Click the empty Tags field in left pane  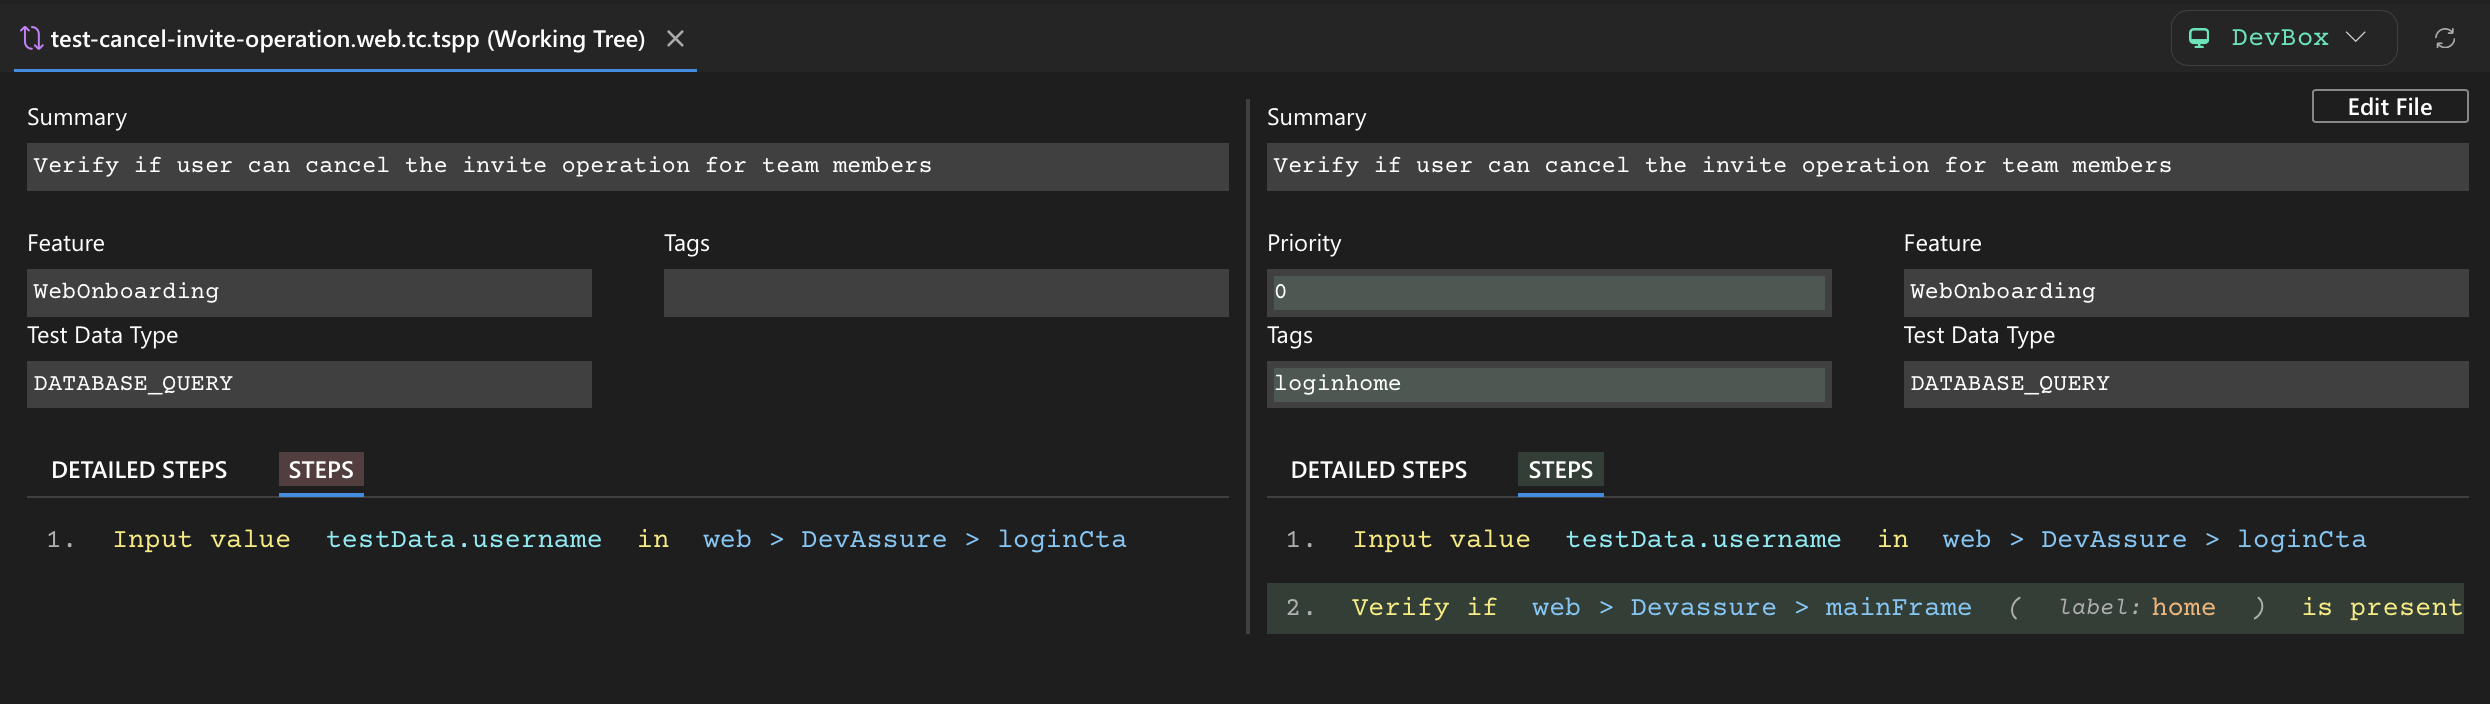[945, 292]
